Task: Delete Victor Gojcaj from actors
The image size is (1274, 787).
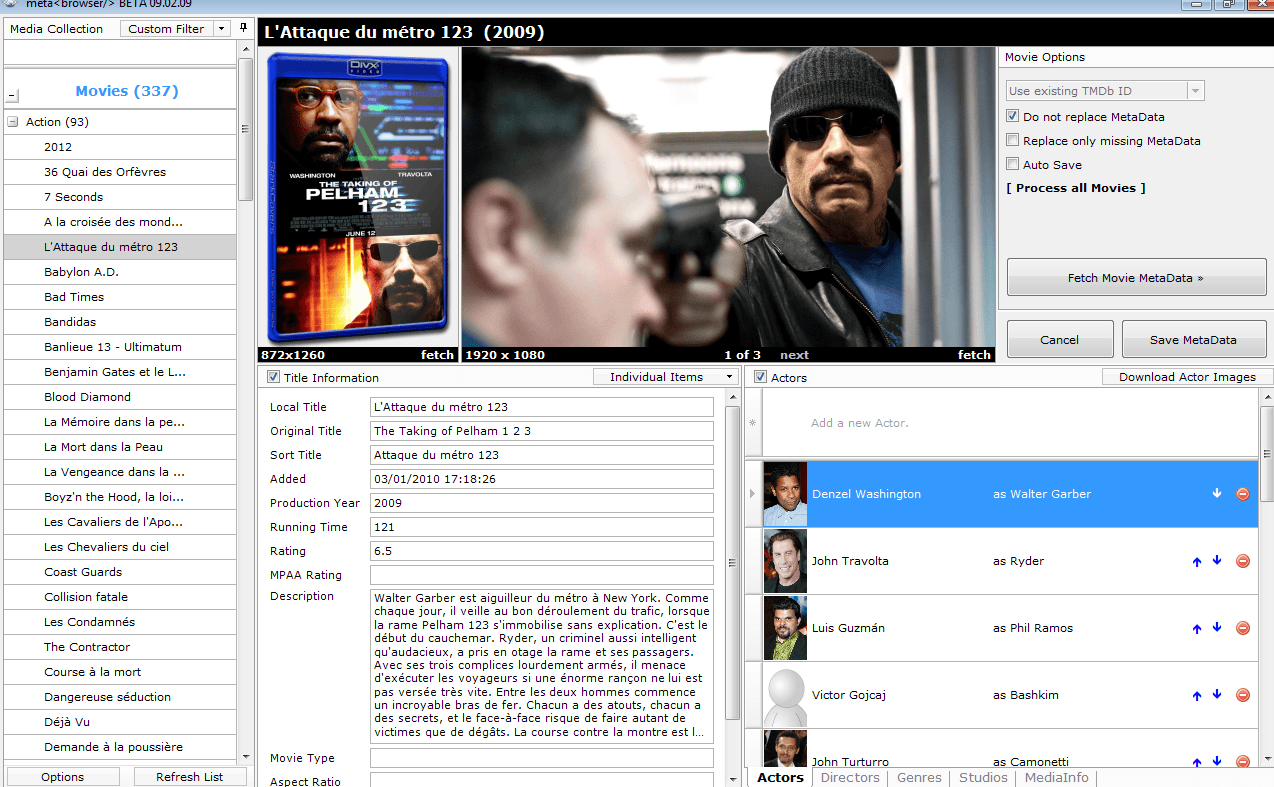Action: (x=1243, y=695)
